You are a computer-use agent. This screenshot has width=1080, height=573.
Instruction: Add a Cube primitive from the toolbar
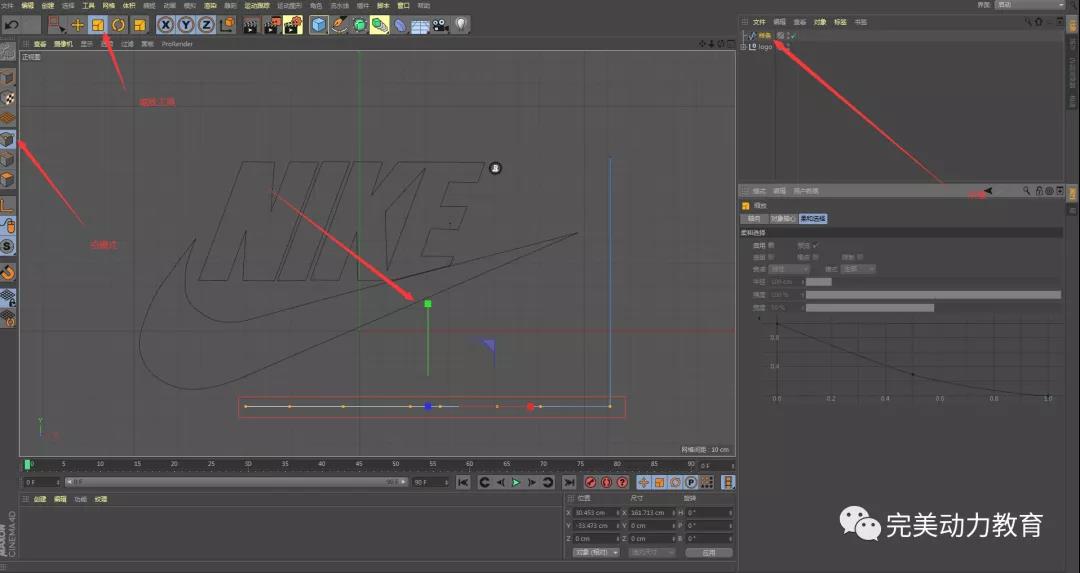point(318,24)
